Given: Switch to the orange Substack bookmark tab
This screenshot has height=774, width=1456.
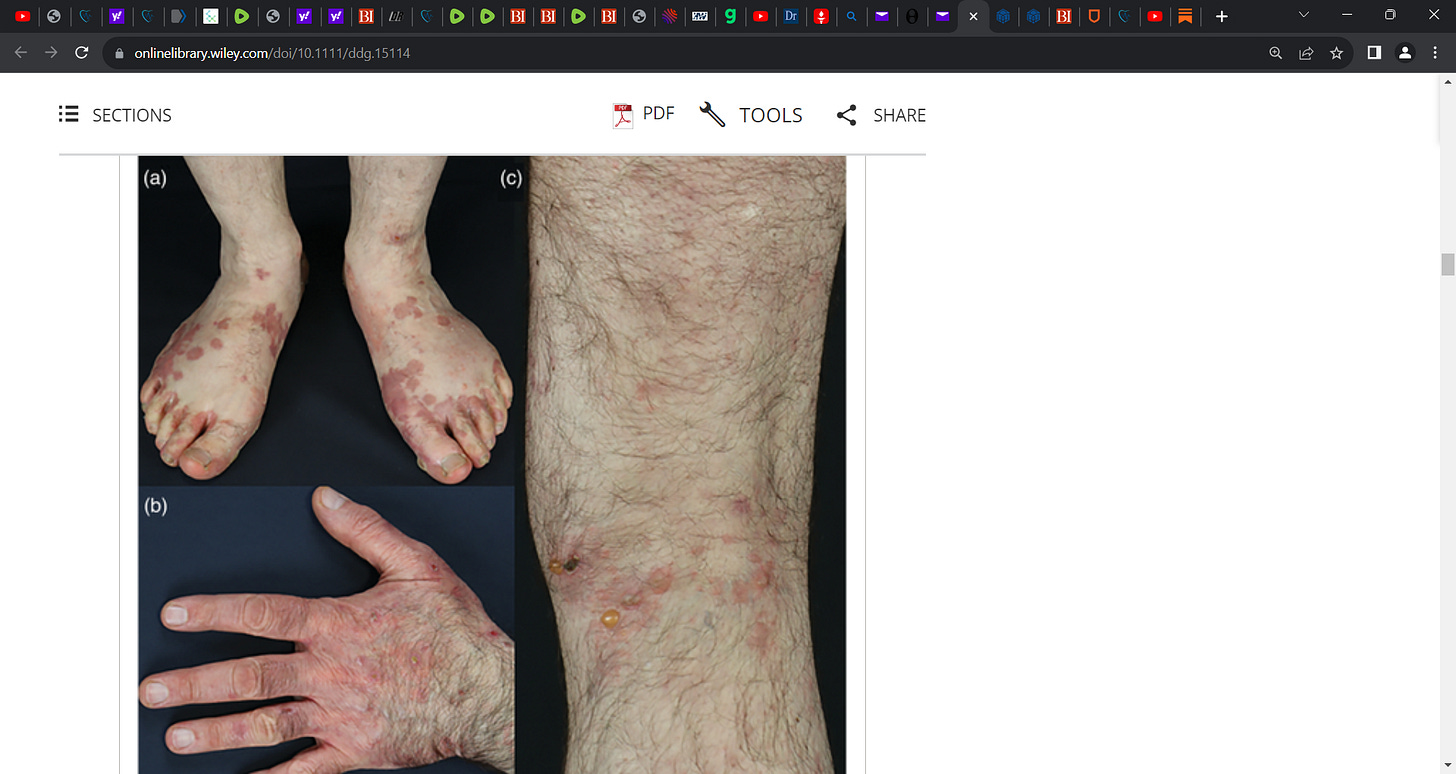Looking at the screenshot, I should [x=1185, y=16].
